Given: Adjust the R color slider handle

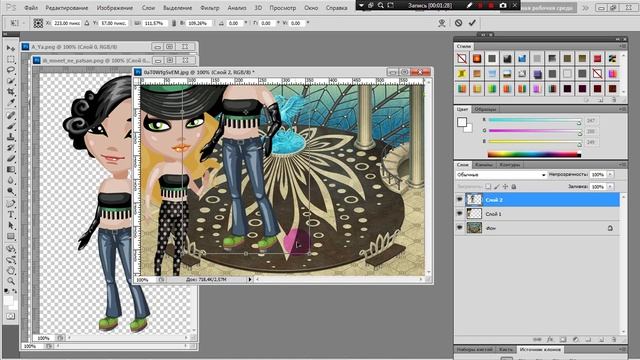Looking at the screenshot, I should tap(579, 122).
